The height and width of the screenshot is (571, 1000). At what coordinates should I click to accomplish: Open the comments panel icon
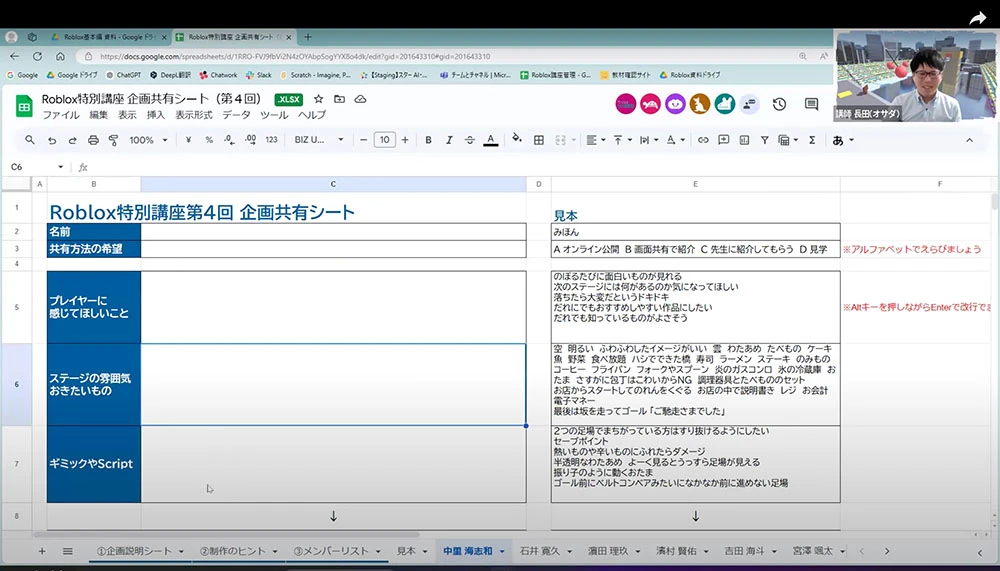[x=811, y=104]
